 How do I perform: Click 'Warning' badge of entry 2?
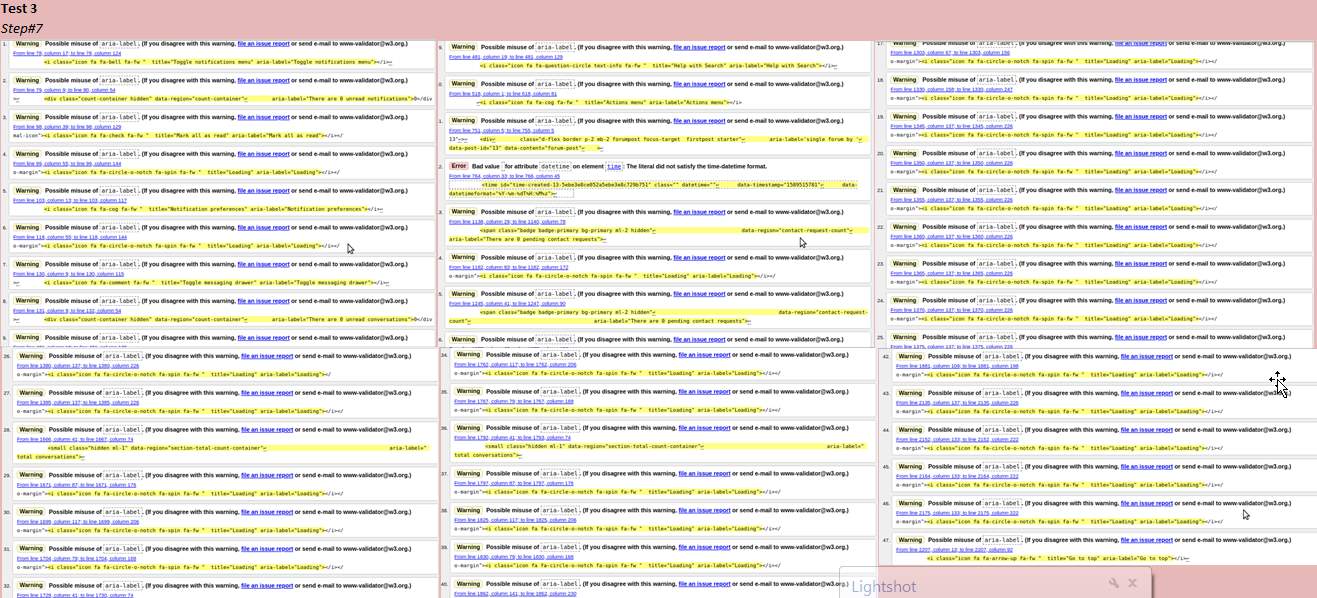click(27, 81)
